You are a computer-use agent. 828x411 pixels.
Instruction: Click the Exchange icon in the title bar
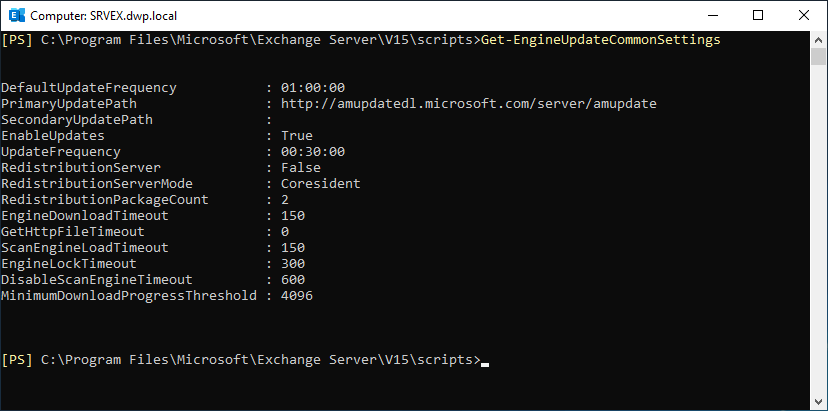(x=15, y=15)
